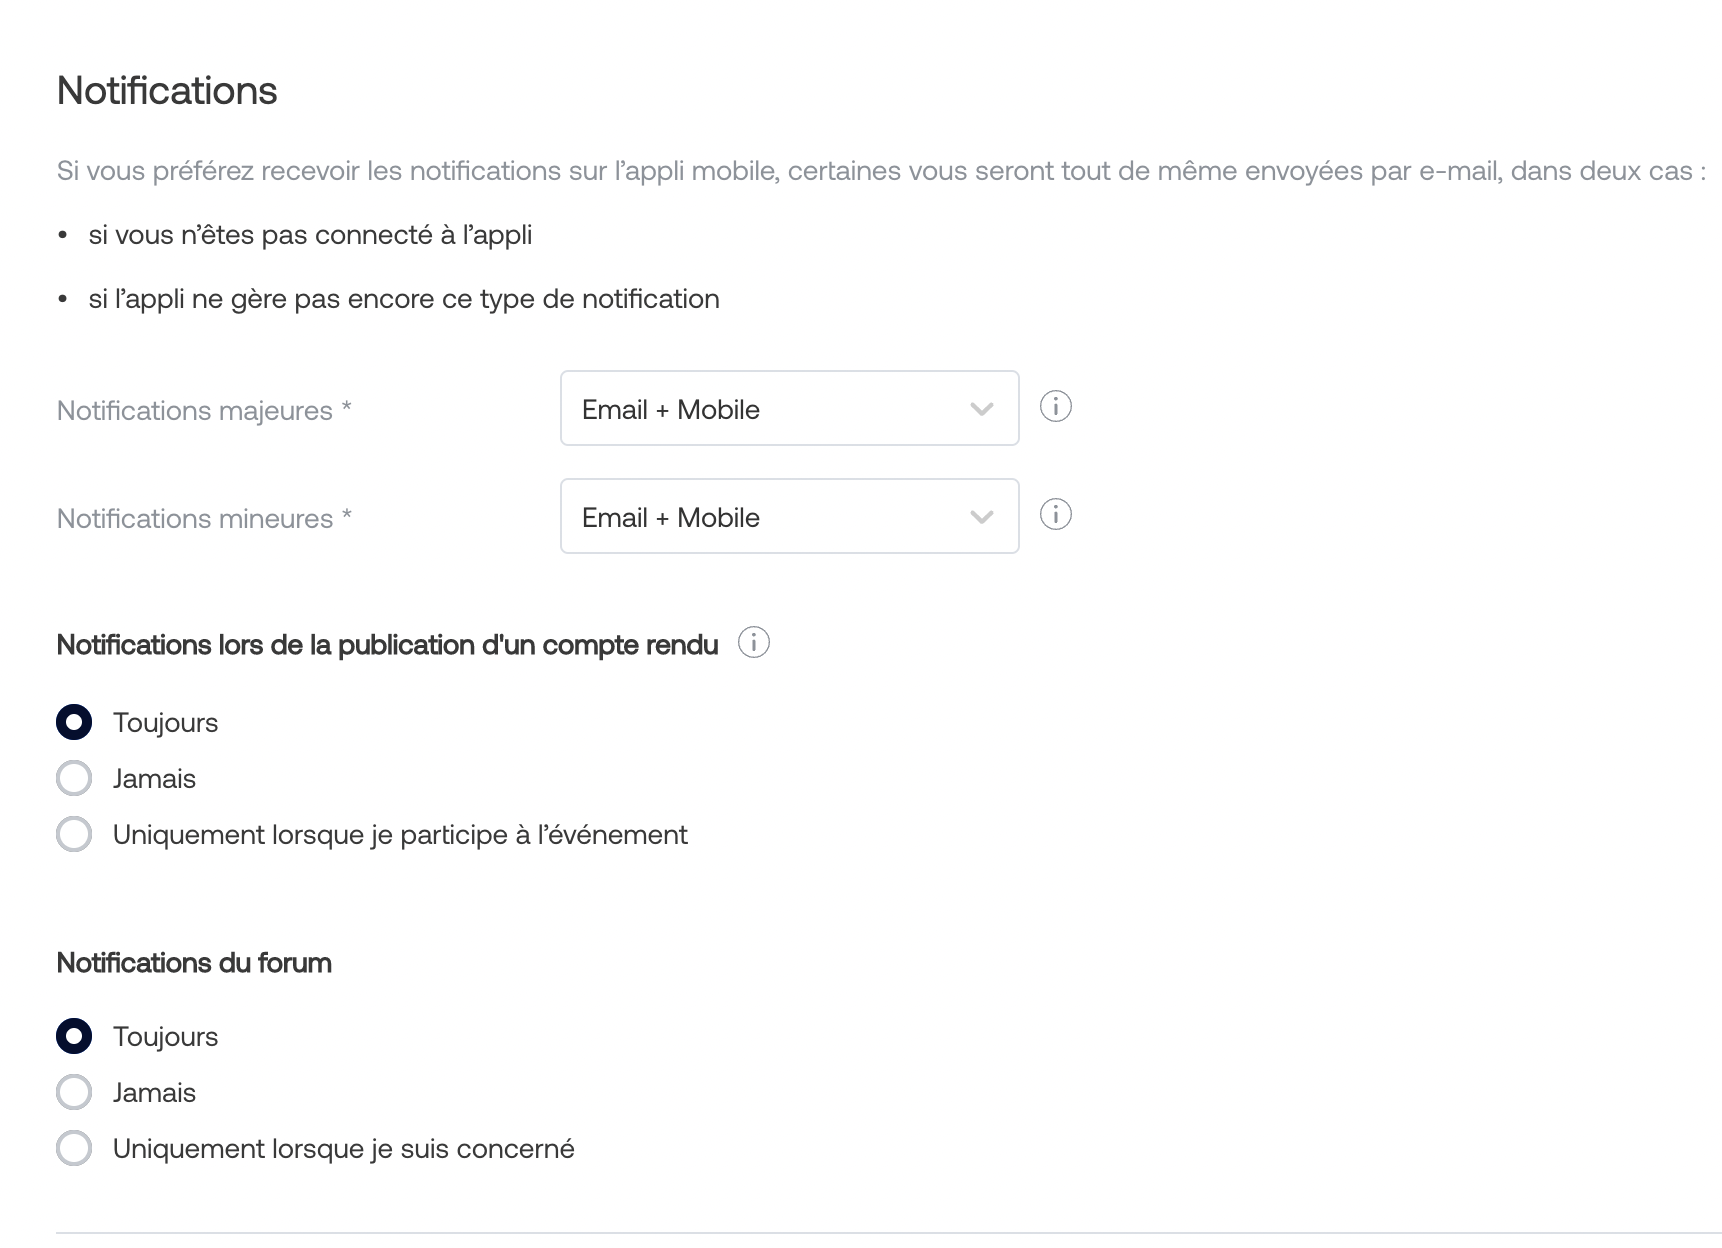Open the Notifications majeures dropdown

pyautogui.click(x=790, y=408)
